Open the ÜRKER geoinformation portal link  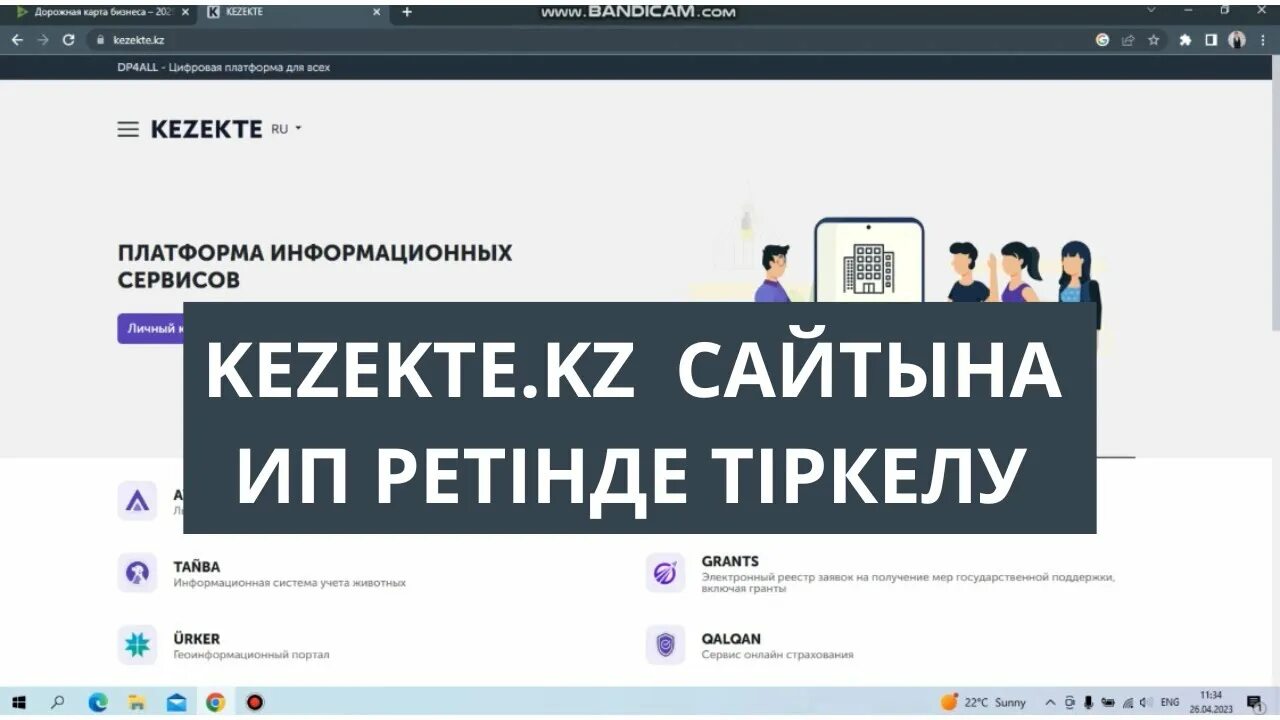251,646
